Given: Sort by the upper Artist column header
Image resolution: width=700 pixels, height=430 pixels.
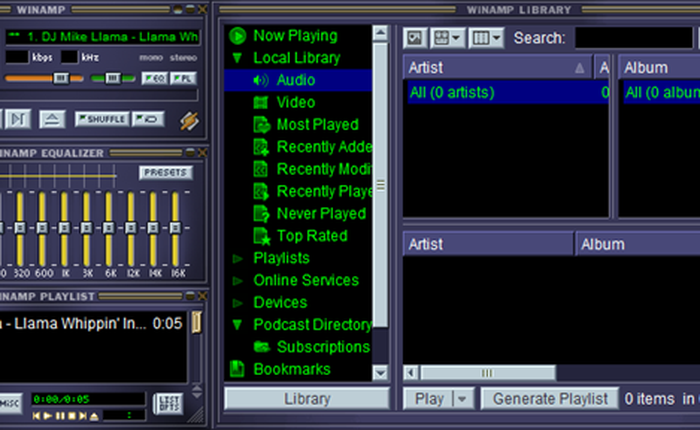Looking at the screenshot, I should [498, 68].
